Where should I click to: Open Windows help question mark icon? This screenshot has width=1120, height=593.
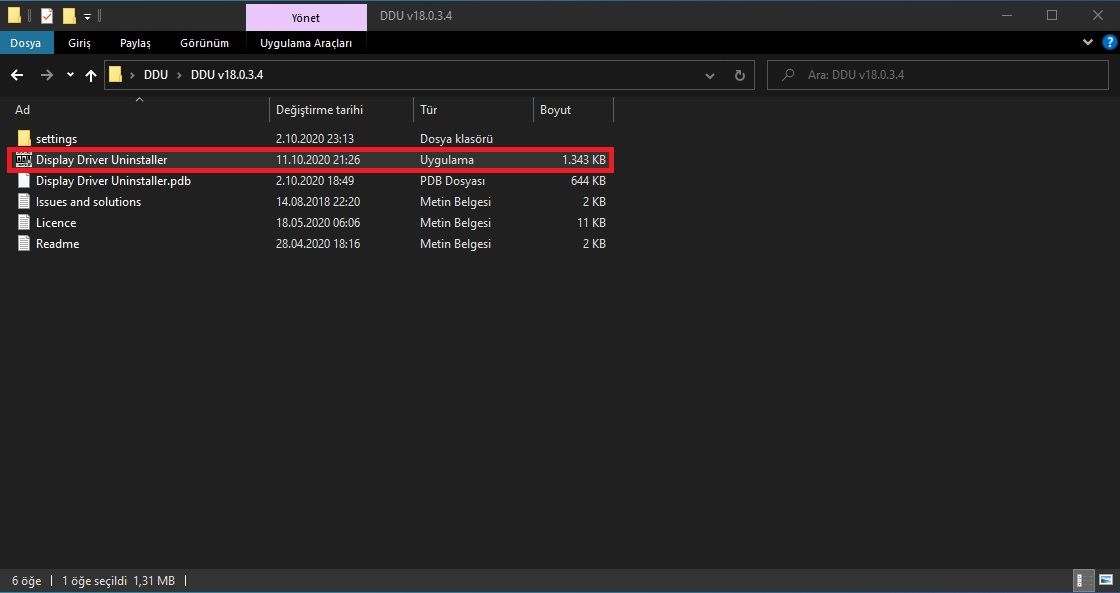click(x=1109, y=42)
